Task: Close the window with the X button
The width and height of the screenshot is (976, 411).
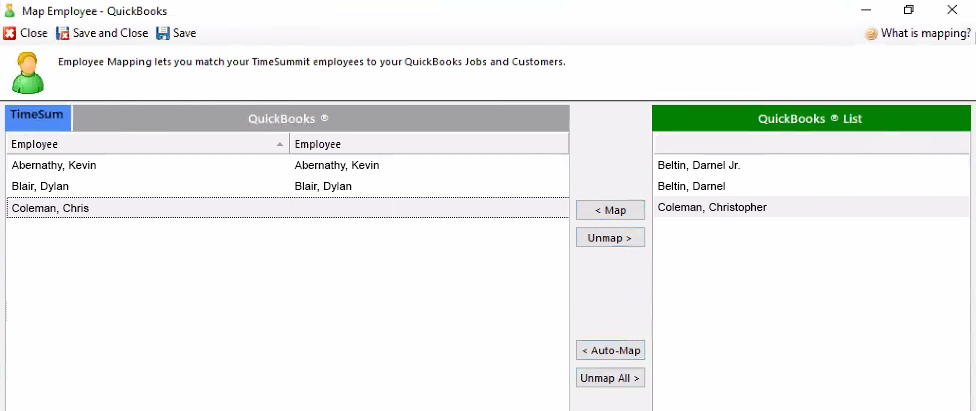Action: (x=952, y=10)
